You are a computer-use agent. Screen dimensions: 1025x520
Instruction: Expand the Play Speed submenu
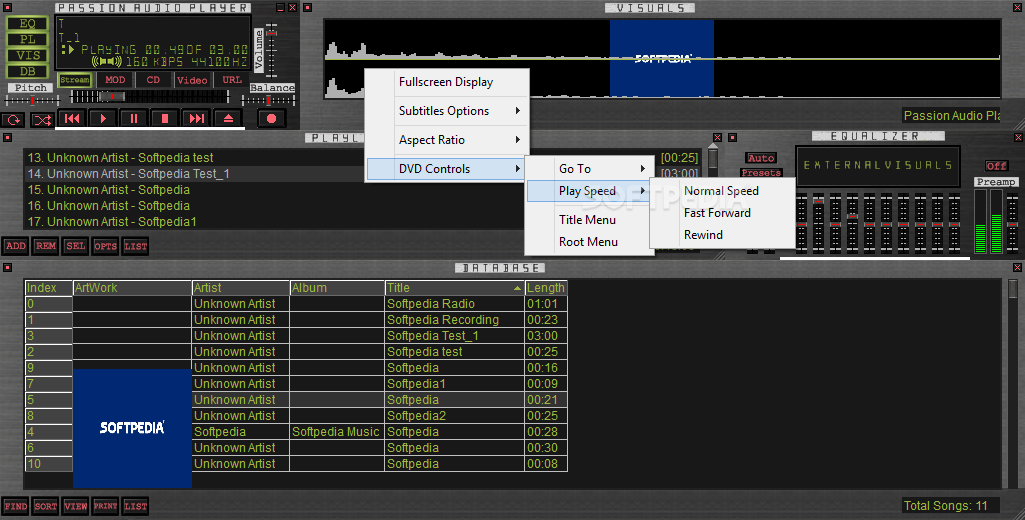[588, 191]
